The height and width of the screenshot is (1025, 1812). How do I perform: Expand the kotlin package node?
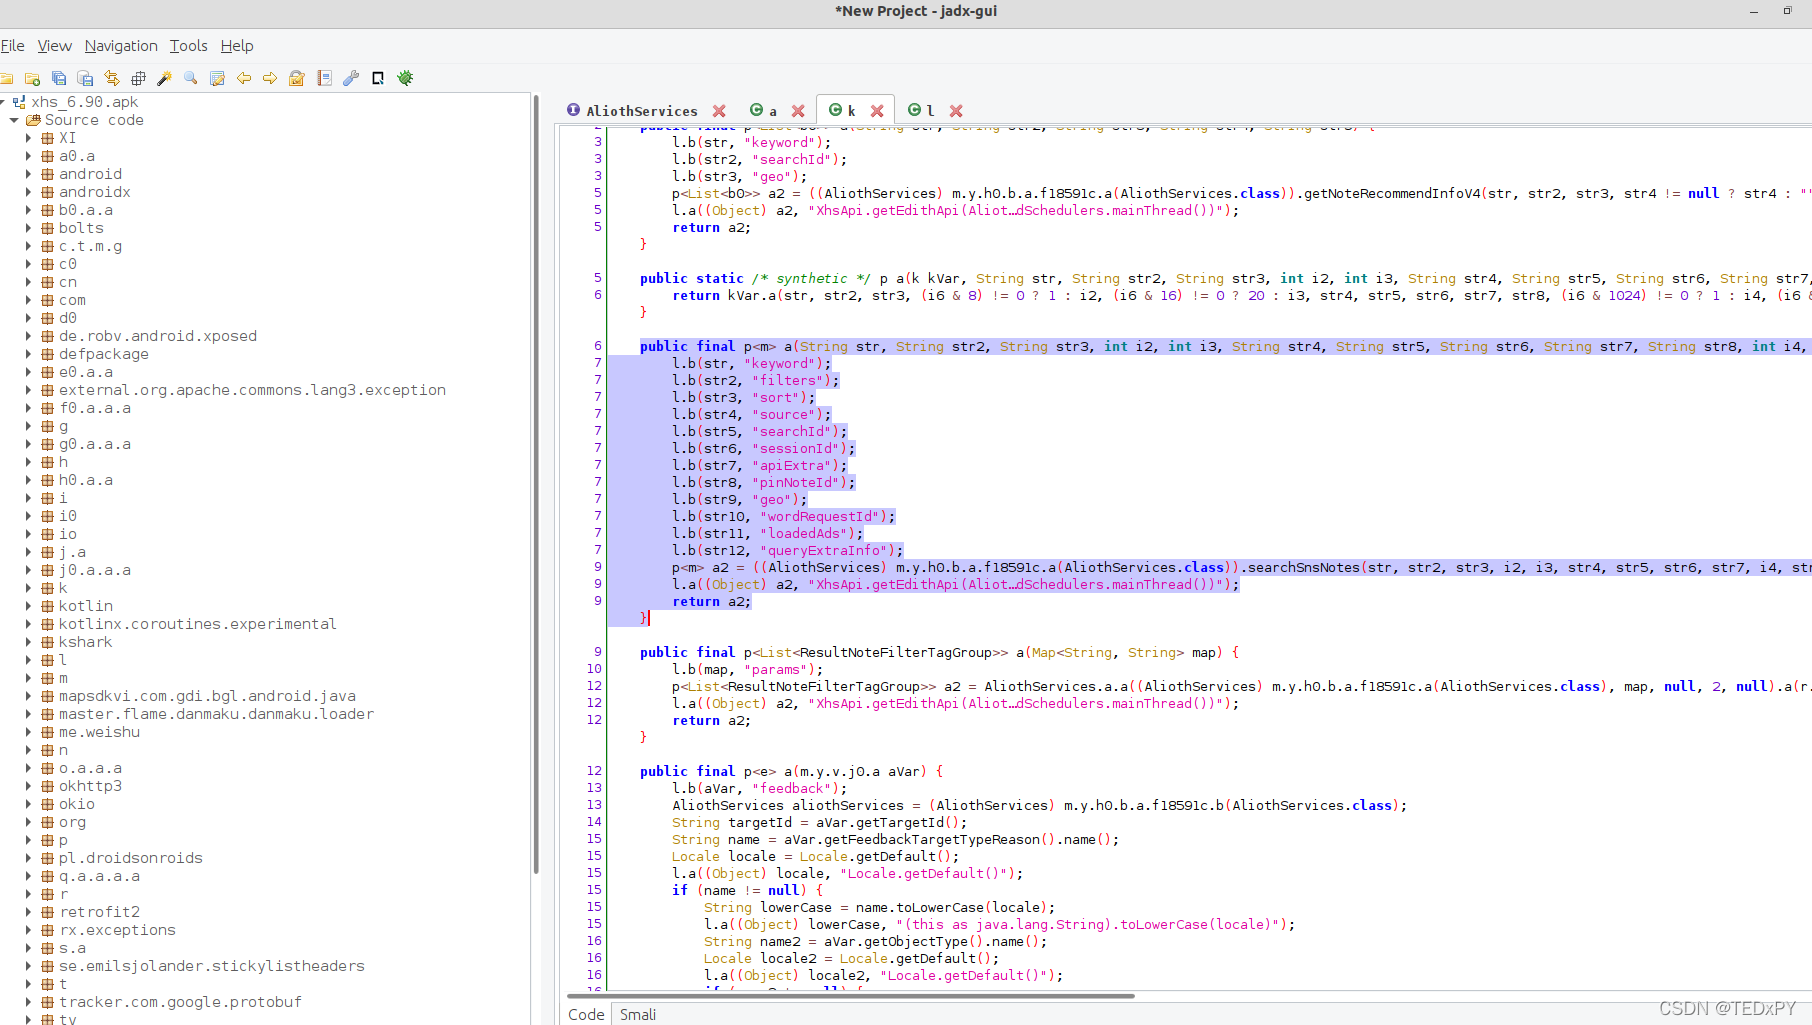tap(28, 606)
